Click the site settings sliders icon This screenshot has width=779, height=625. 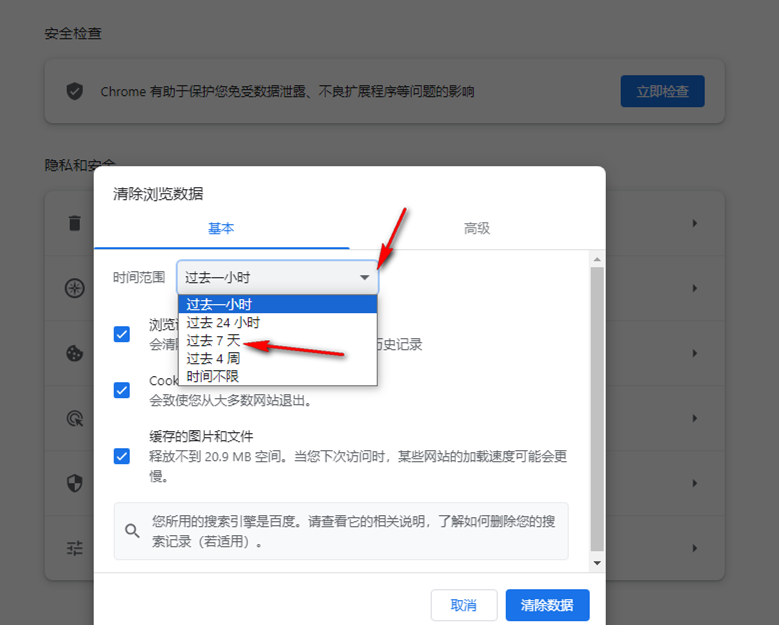(75, 548)
